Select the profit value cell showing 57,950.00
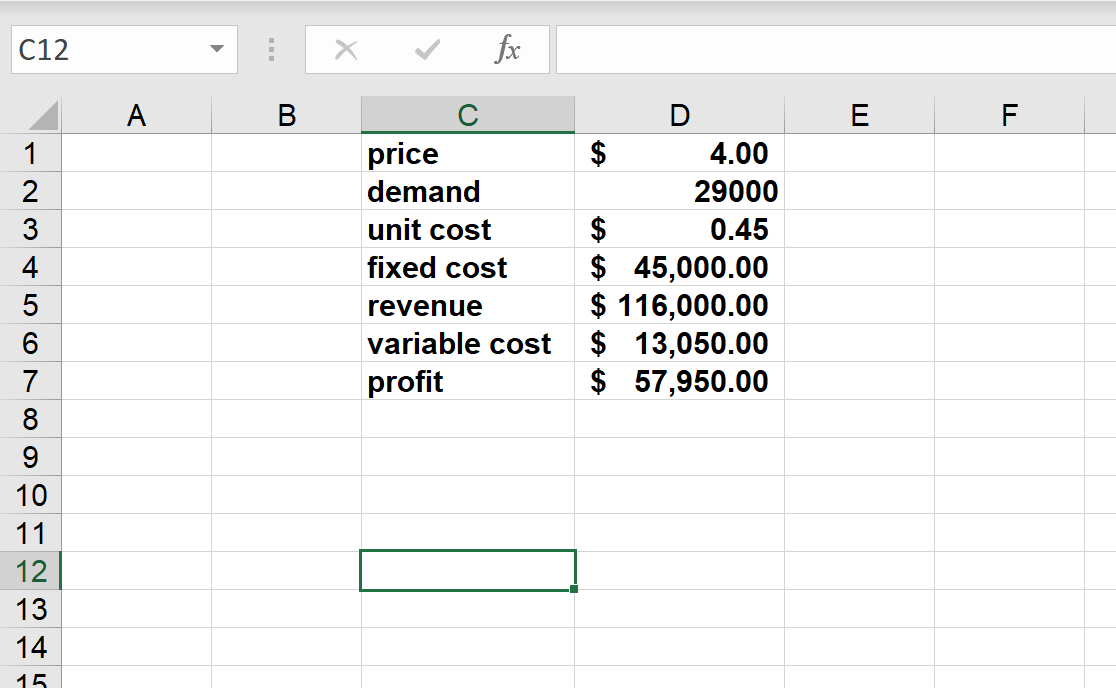 click(x=679, y=381)
